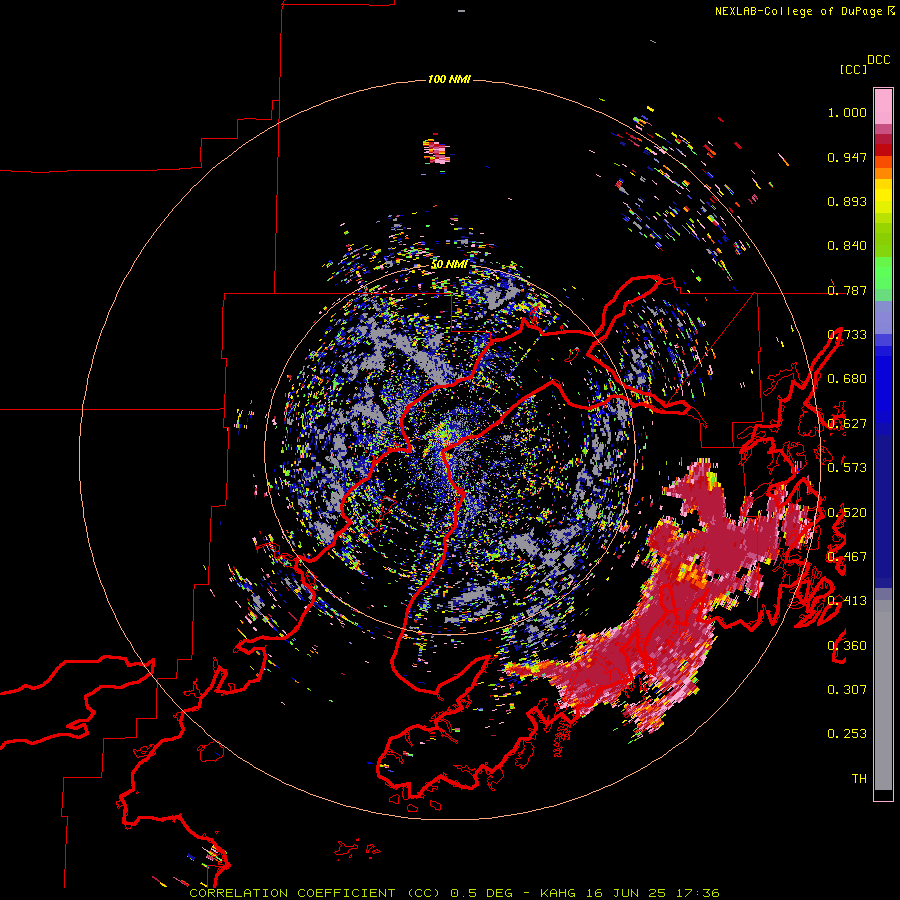This screenshot has width=900, height=900.
Task: Click the DCC label above the color bar
Action: pos(879,60)
